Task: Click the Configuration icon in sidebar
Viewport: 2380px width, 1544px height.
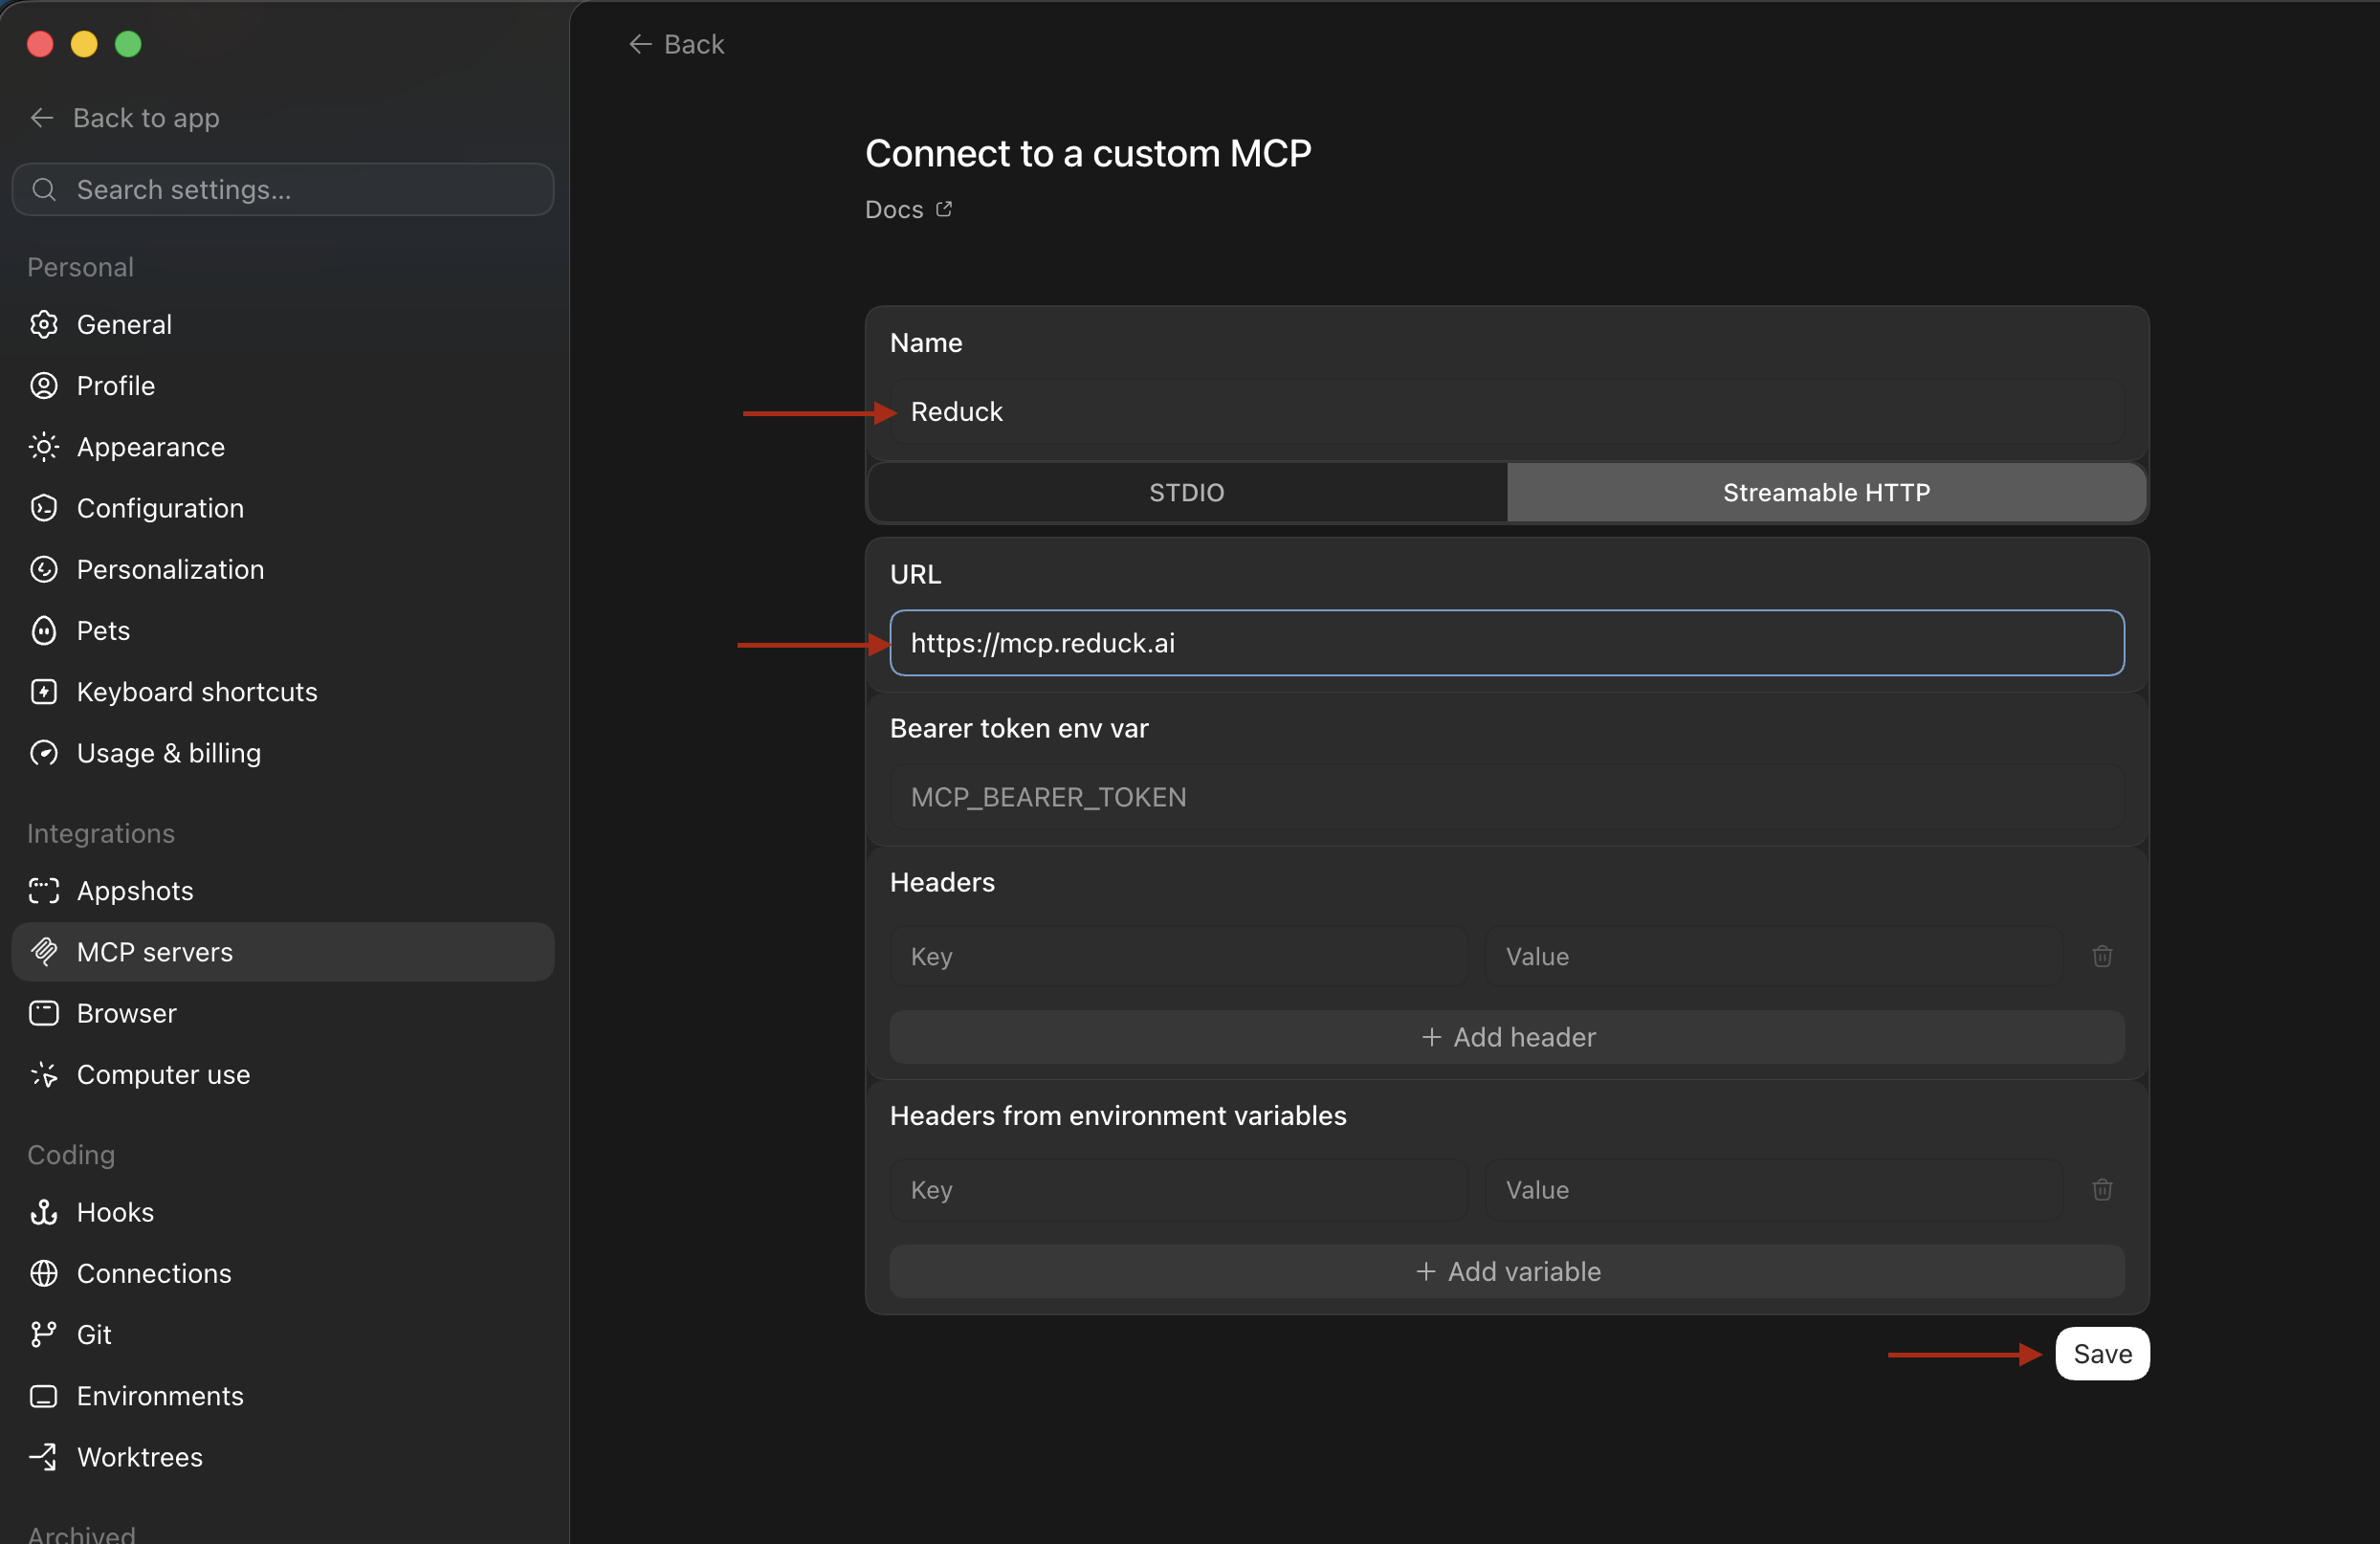Action: pyautogui.click(x=44, y=508)
